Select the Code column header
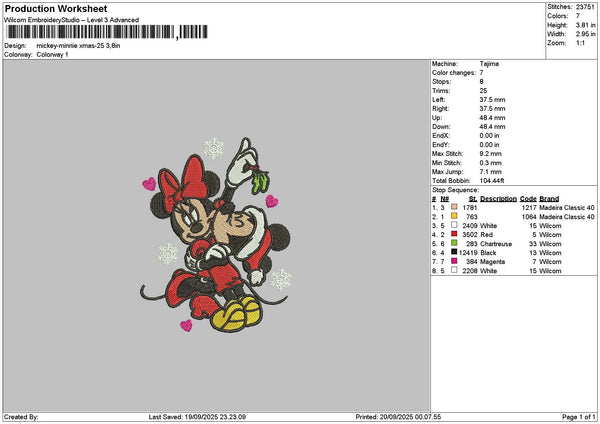 tap(528, 198)
